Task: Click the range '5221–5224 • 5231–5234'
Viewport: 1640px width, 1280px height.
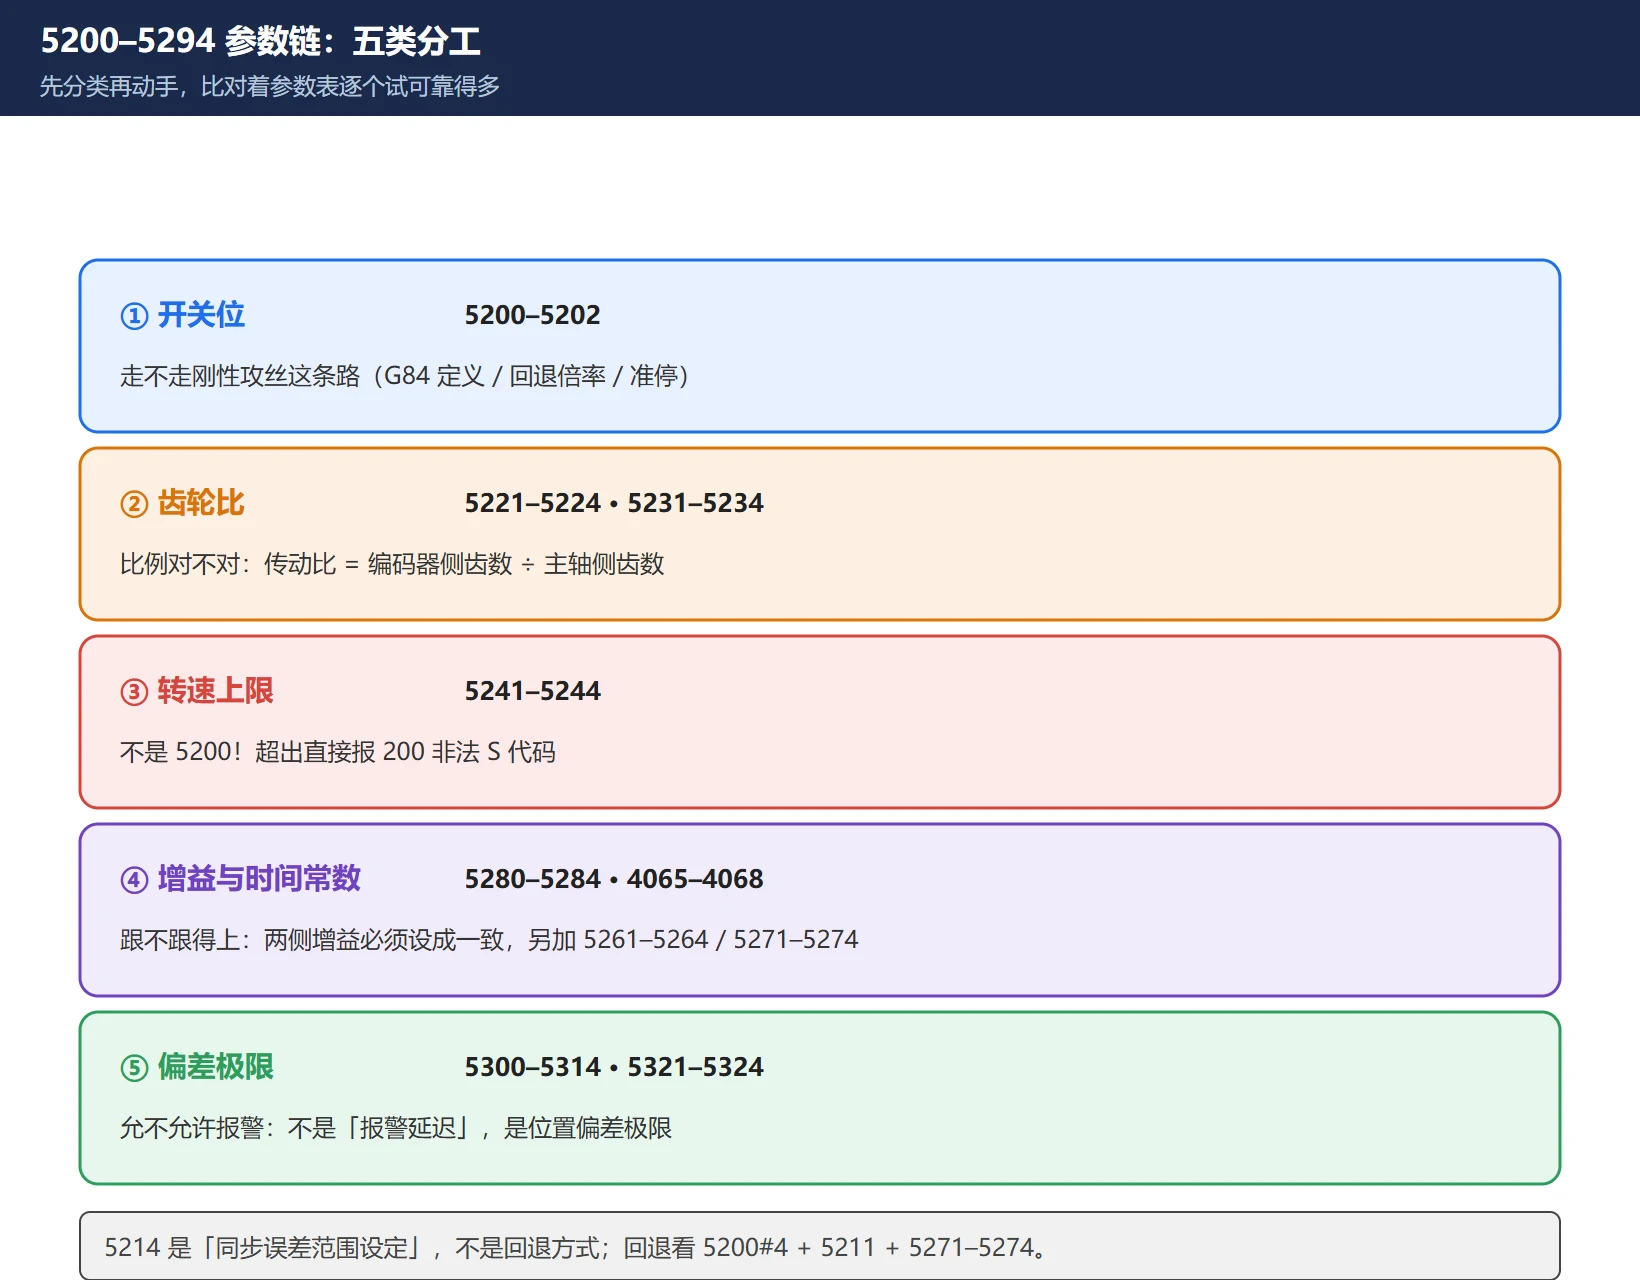Action: click(614, 503)
